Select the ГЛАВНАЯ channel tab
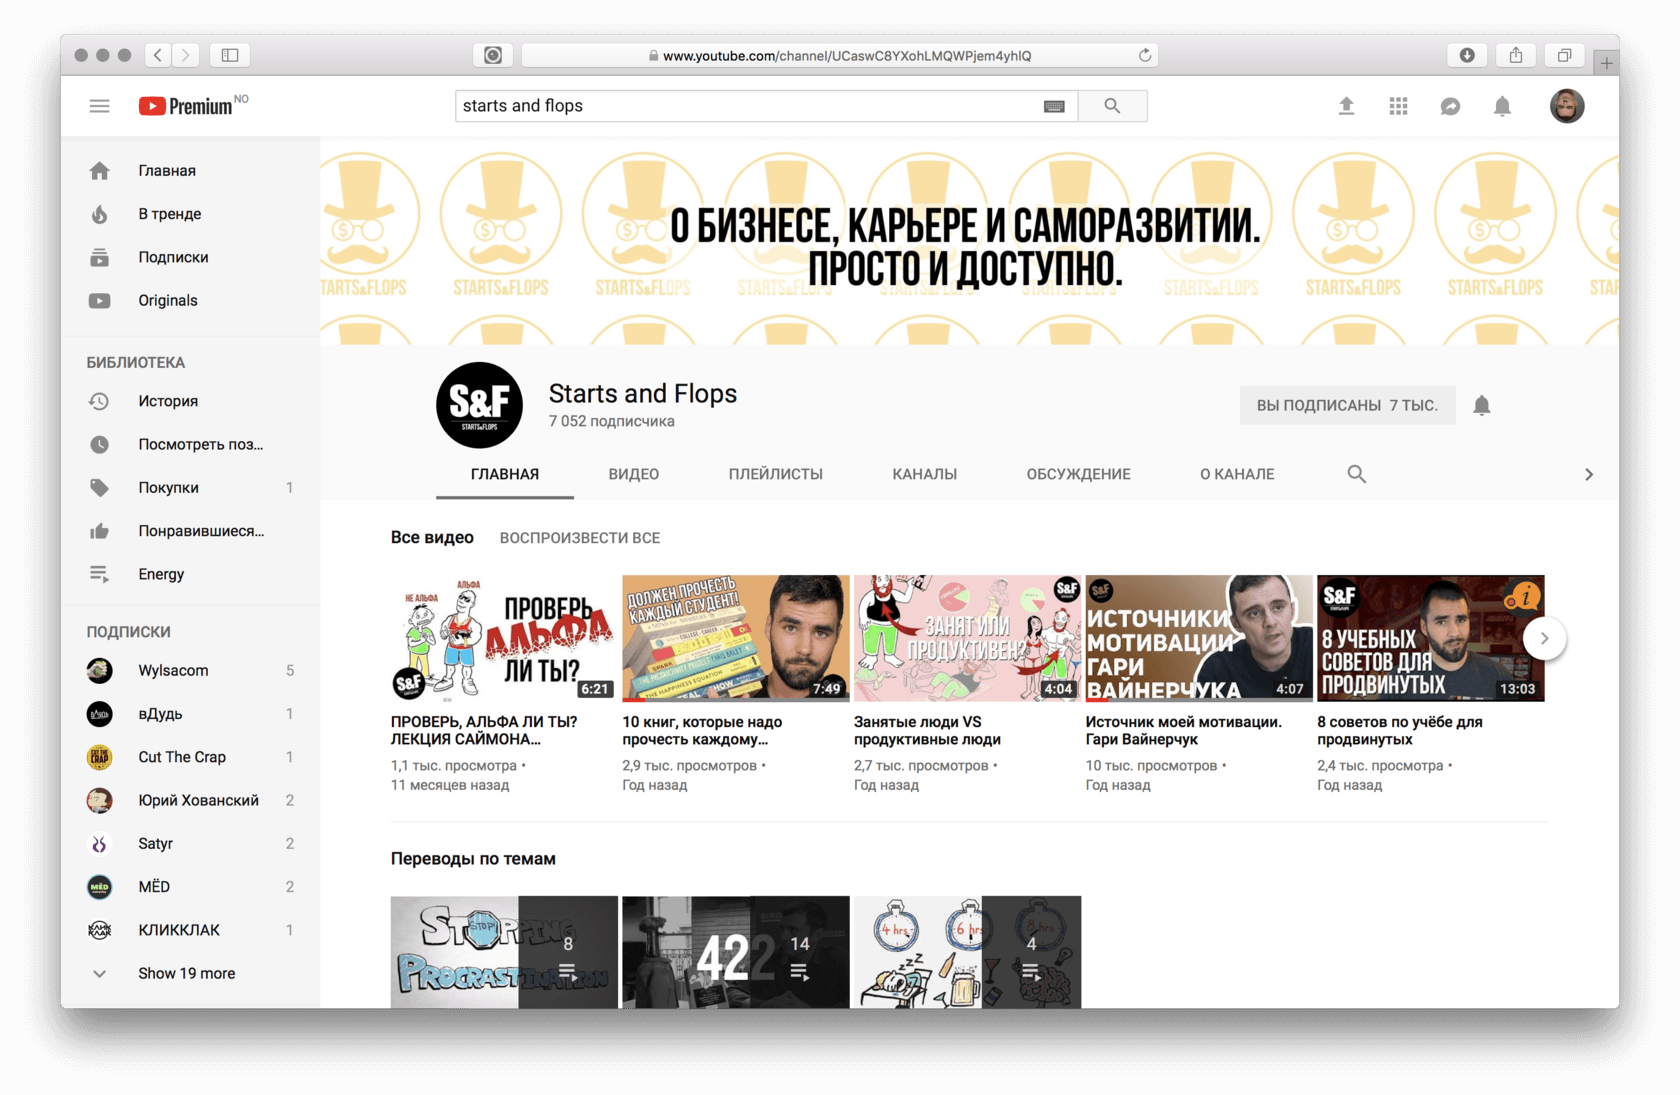1680x1095 pixels. [505, 474]
